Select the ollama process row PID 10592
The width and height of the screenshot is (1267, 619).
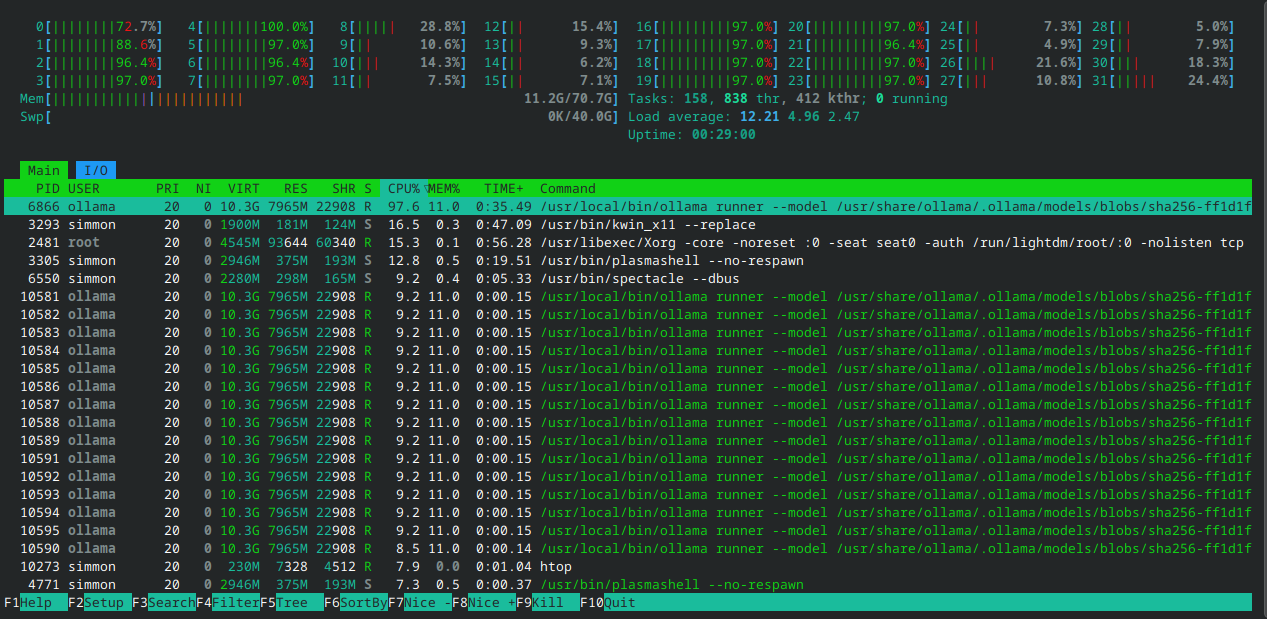[x=628, y=476]
